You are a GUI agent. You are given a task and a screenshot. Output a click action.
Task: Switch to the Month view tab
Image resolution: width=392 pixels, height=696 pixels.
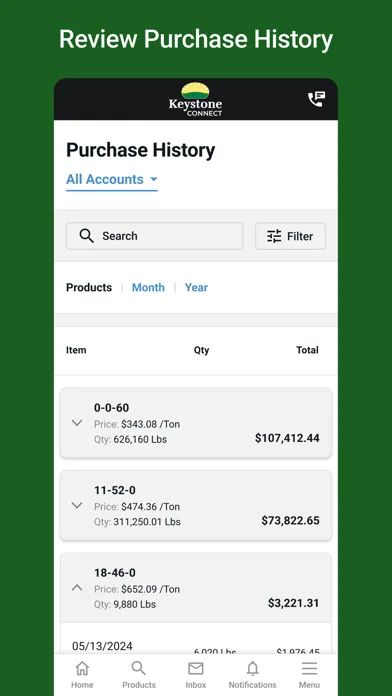148,287
